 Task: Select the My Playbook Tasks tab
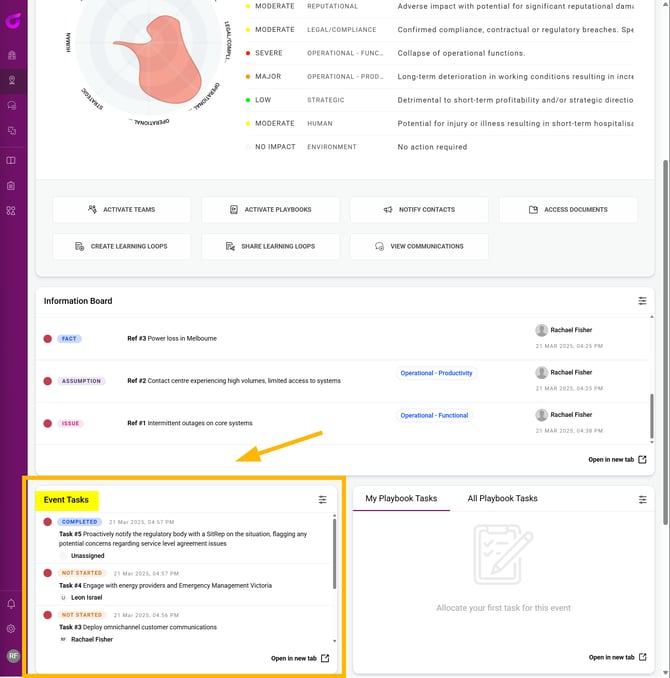401,498
